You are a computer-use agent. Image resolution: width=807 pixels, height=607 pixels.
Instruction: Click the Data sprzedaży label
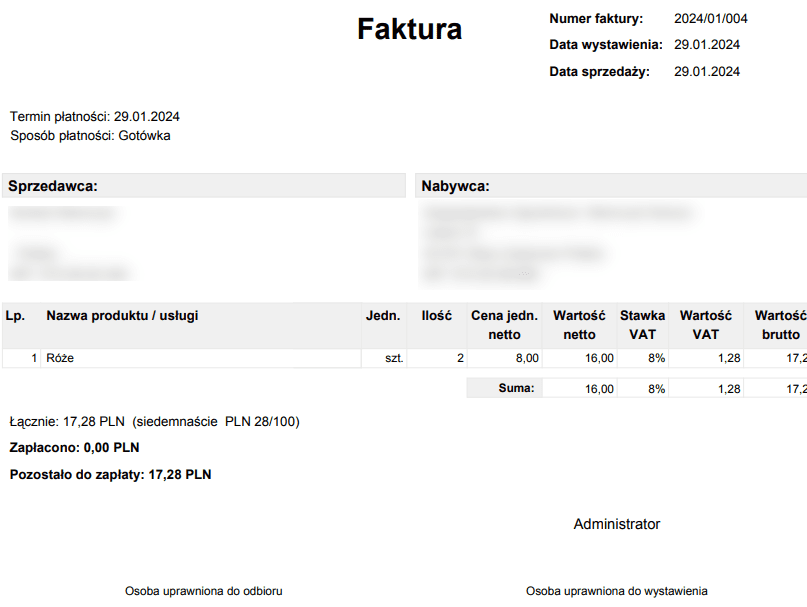pyautogui.click(x=599, y=72)
